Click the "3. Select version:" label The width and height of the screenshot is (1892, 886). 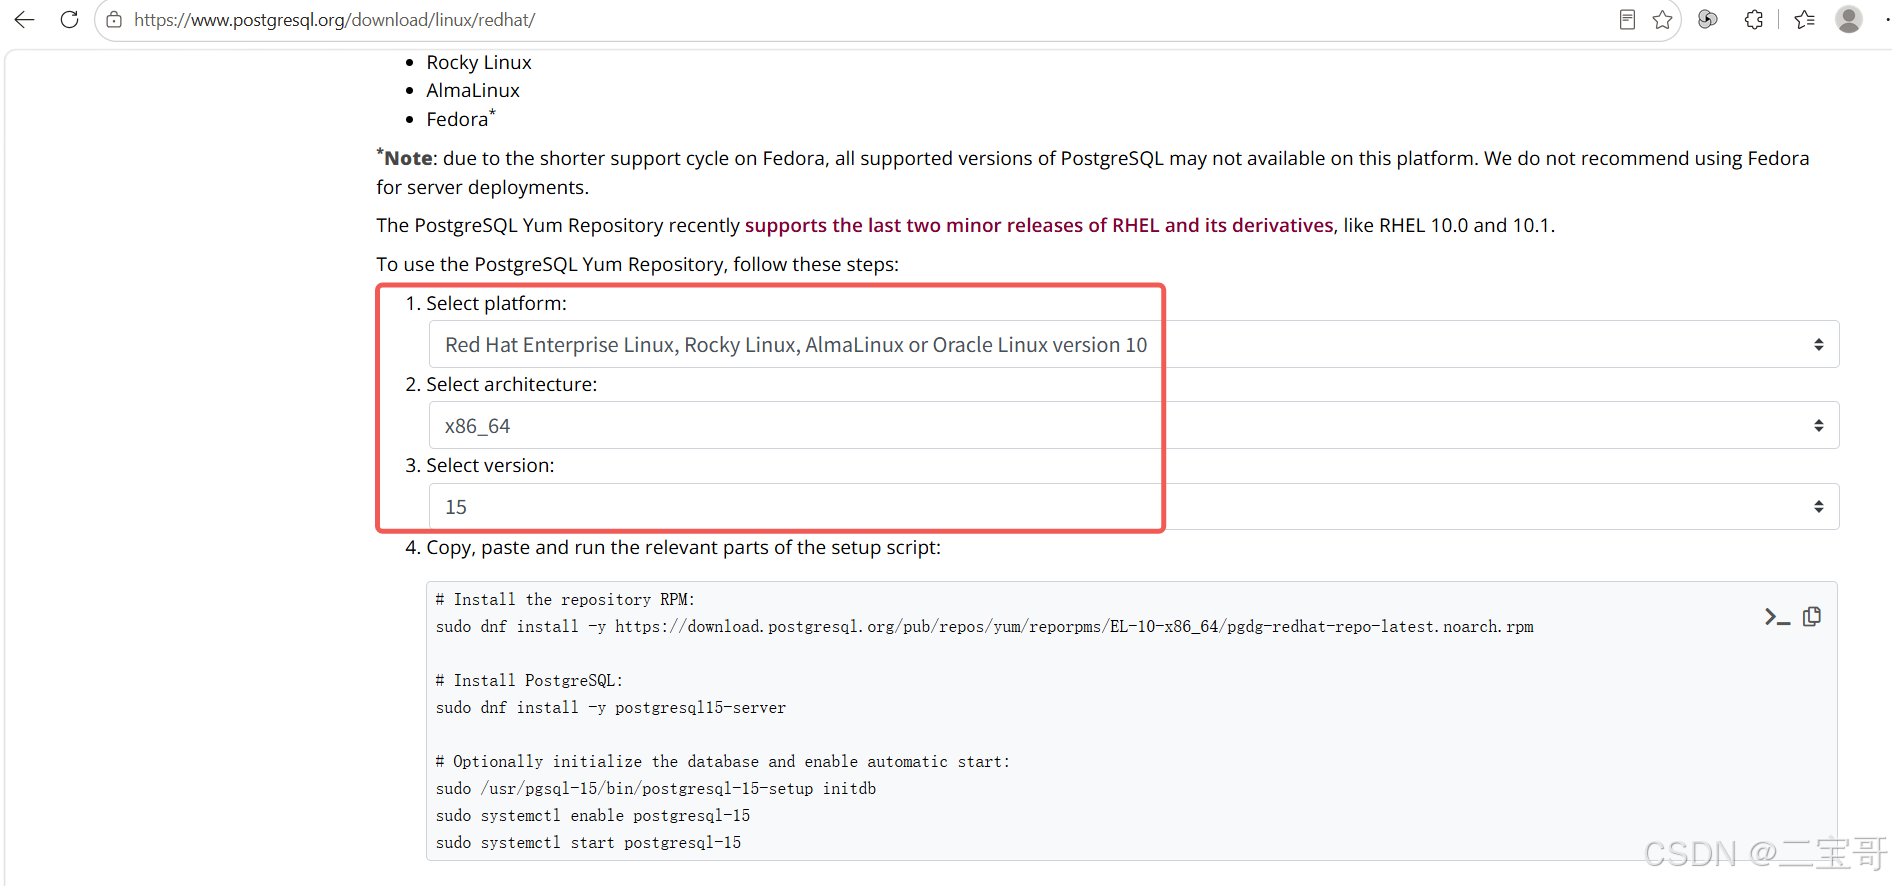pyautogui.click(x=480, y=465)
